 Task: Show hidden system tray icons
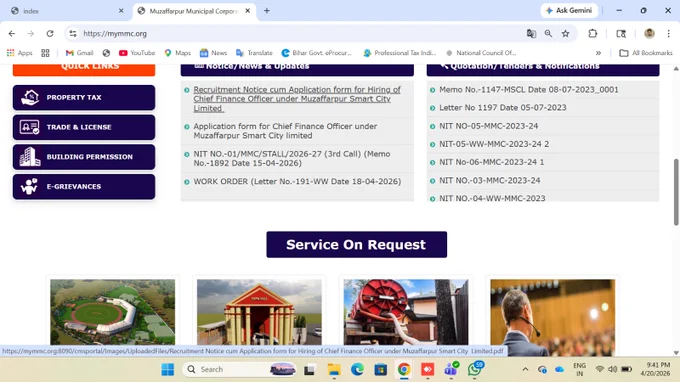click(x=525, y=369)
